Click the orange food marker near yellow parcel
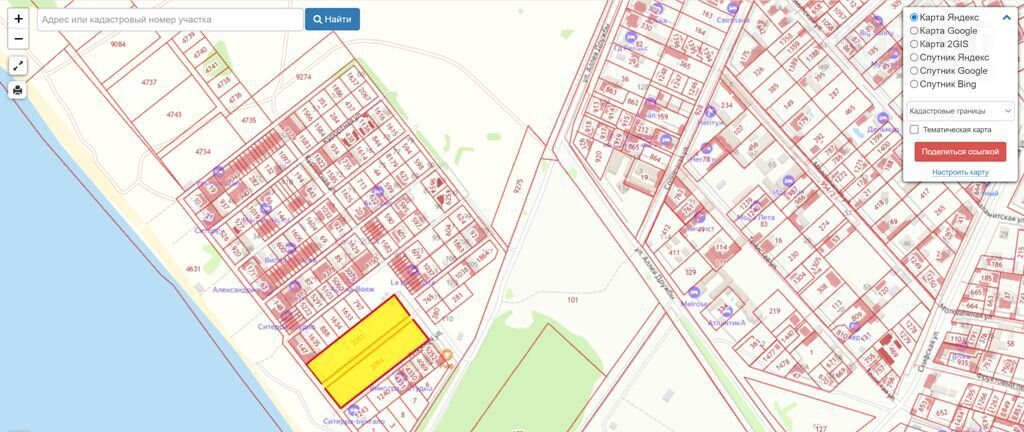1024x432 pixels. pos(447,355)
